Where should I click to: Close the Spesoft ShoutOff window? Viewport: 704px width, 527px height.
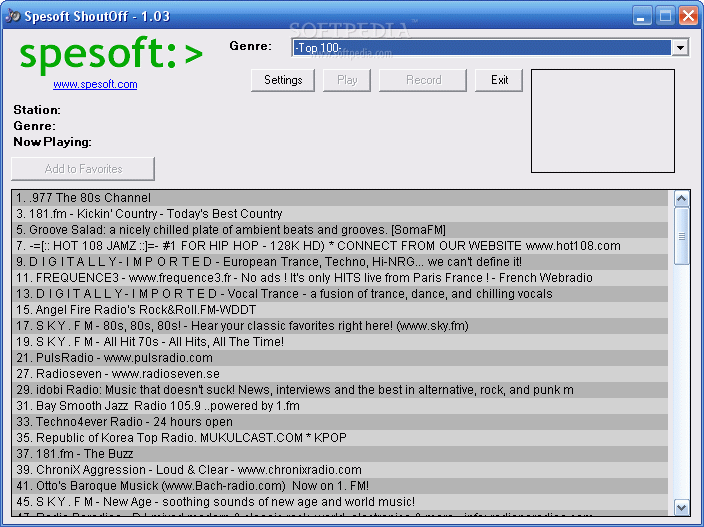[x=688, y=16]
